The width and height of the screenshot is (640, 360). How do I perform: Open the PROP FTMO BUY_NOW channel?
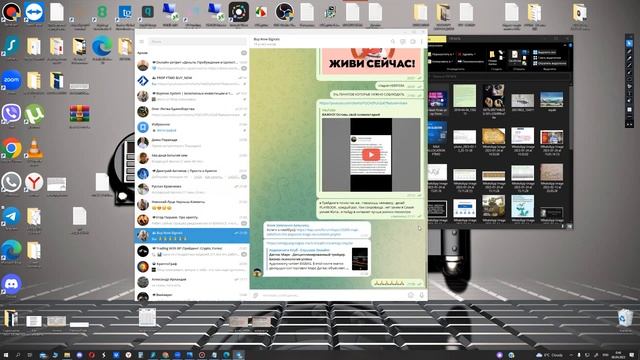point(192,80)
